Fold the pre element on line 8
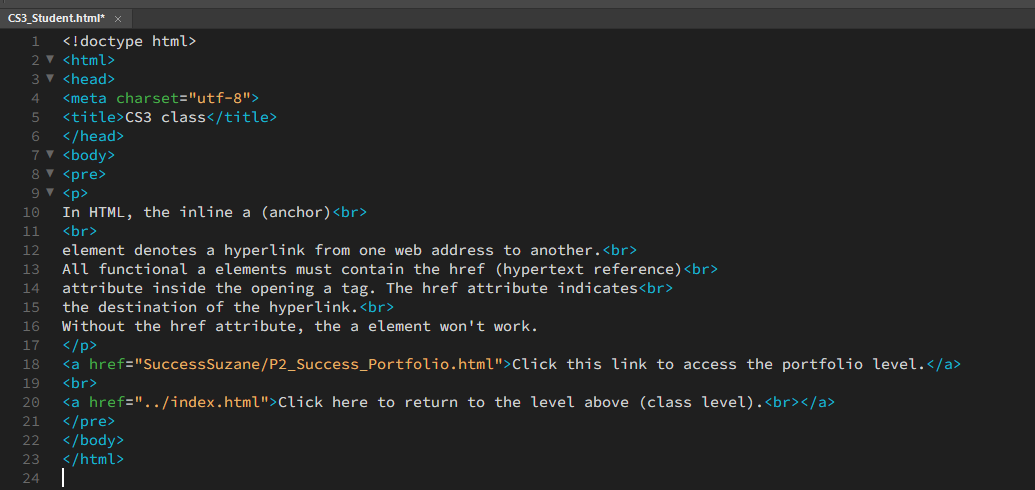The image size is (1035, 490). pyautogui.click(x=50, y=174)
